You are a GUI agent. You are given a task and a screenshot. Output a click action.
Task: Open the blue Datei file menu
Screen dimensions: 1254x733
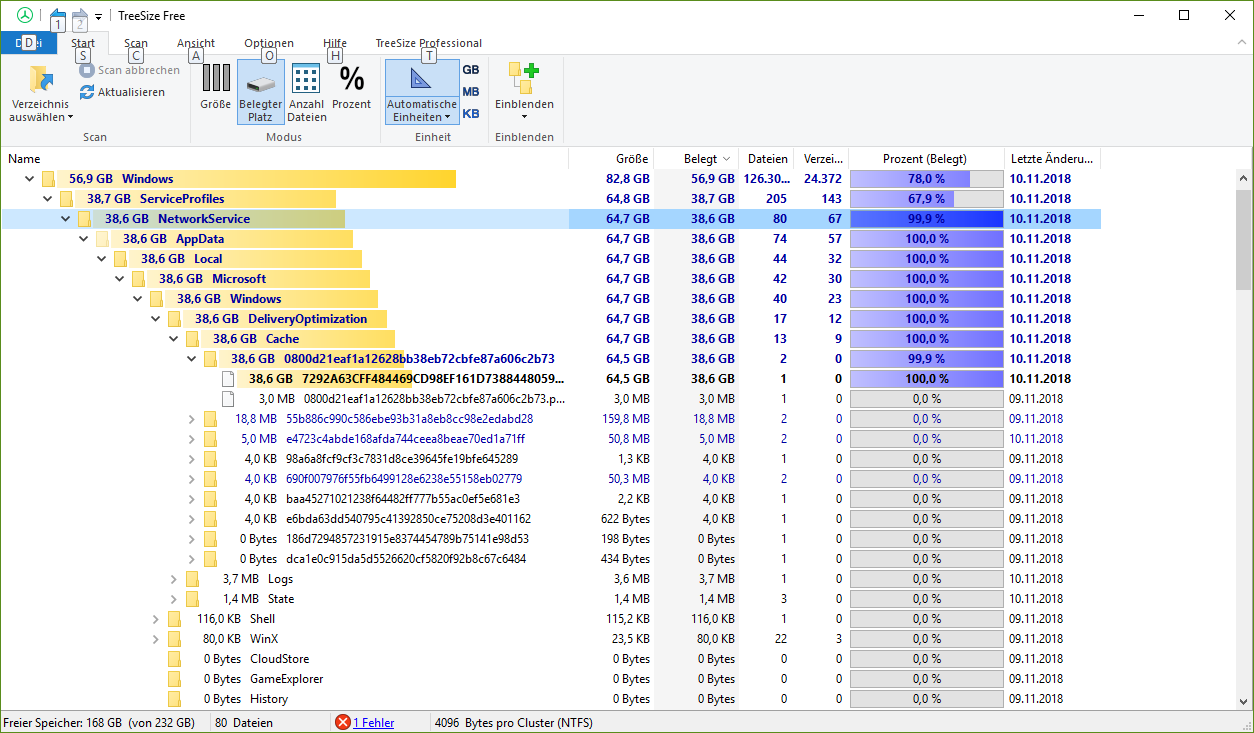28,43
